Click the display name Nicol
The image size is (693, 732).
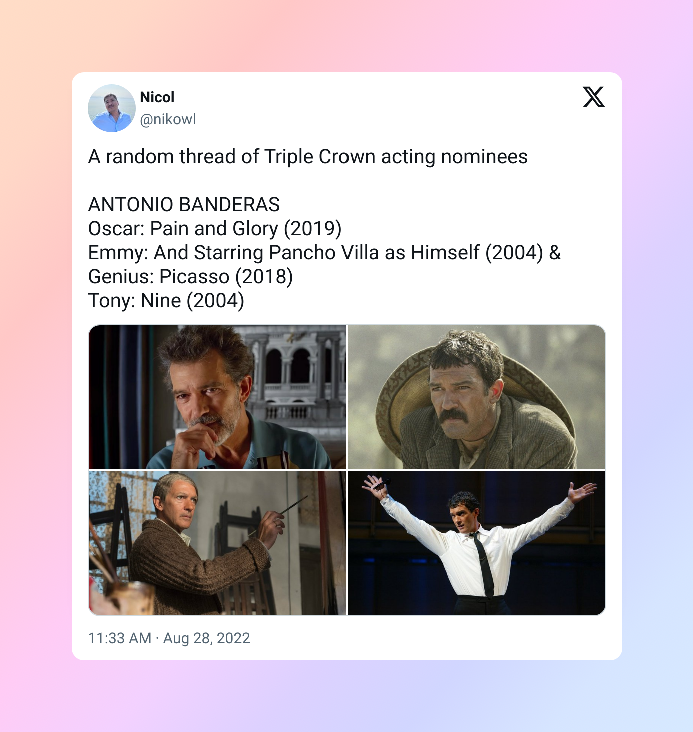[x=157, y=97]
